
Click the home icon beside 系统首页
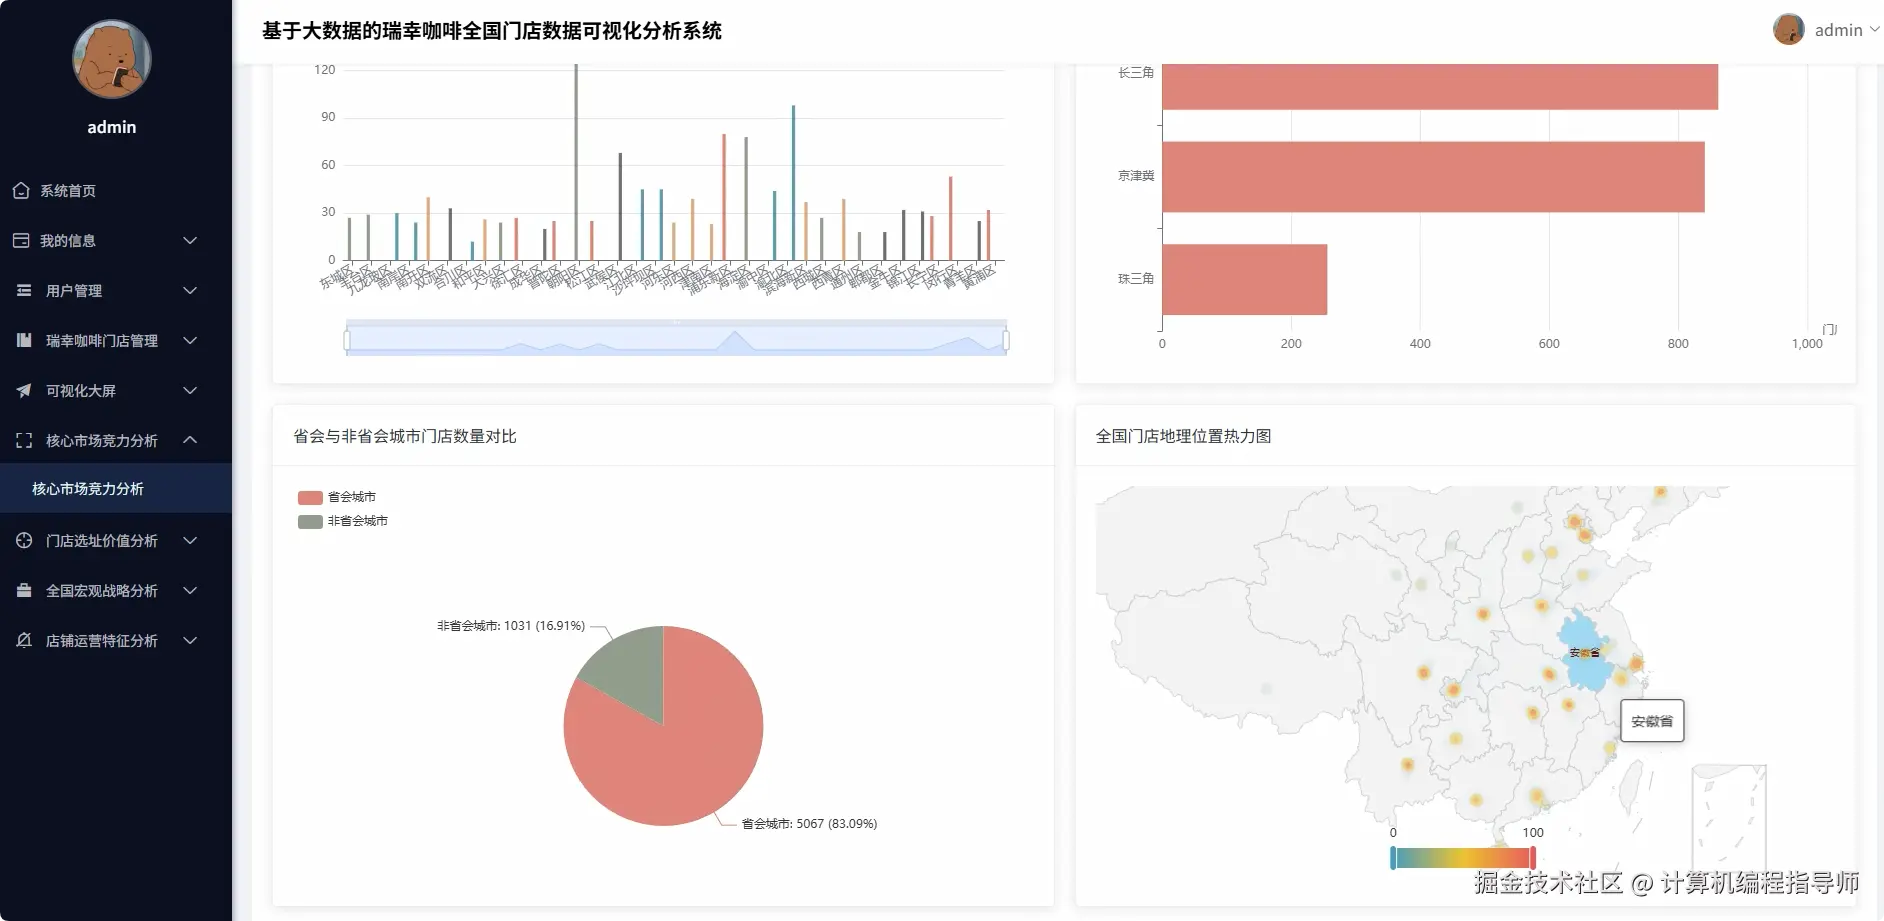(21, 190)
